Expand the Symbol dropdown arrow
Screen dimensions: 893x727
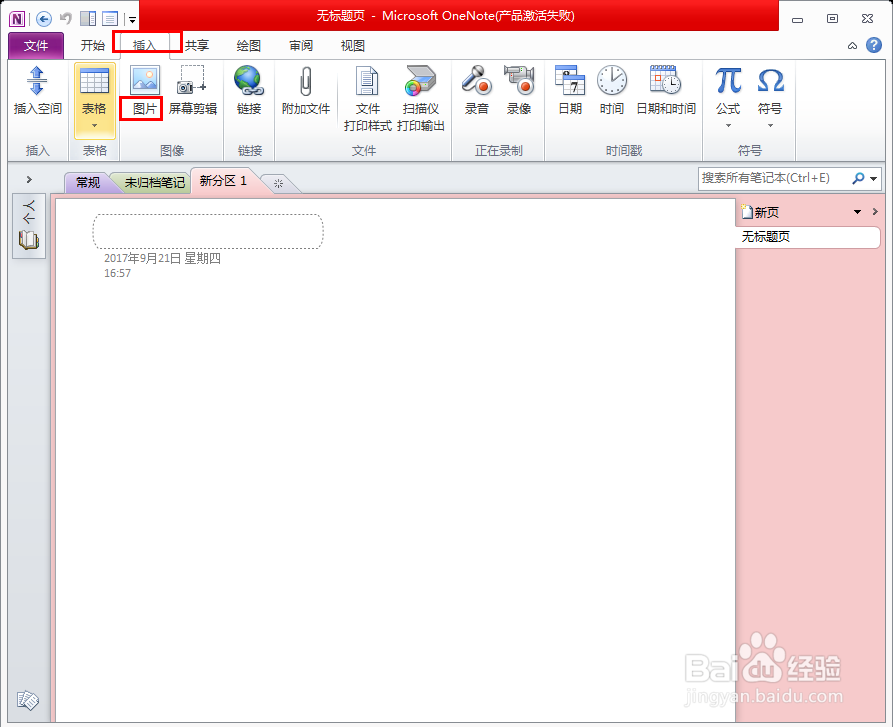(770, 125)
